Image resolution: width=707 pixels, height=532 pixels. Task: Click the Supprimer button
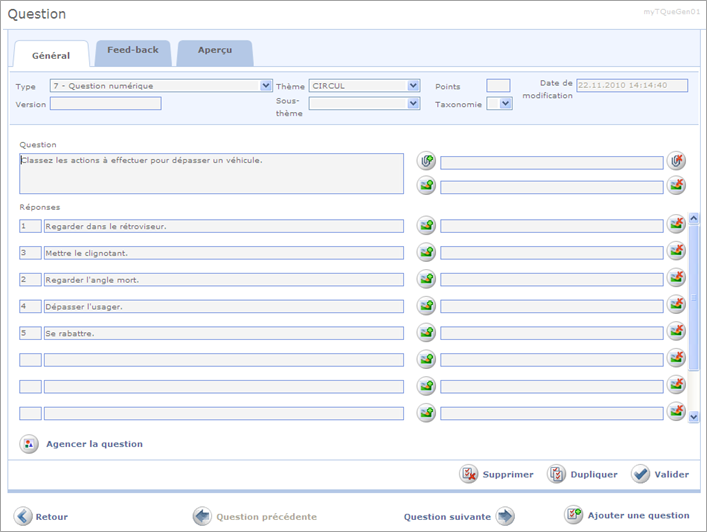(x=497, y=474)
